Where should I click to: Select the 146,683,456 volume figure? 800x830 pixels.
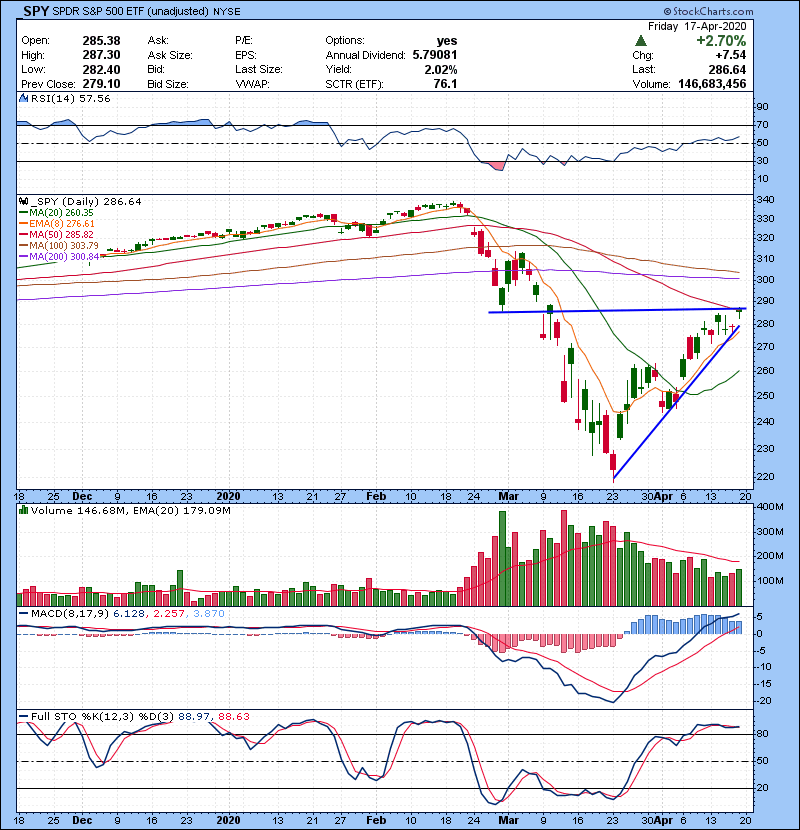712,84
